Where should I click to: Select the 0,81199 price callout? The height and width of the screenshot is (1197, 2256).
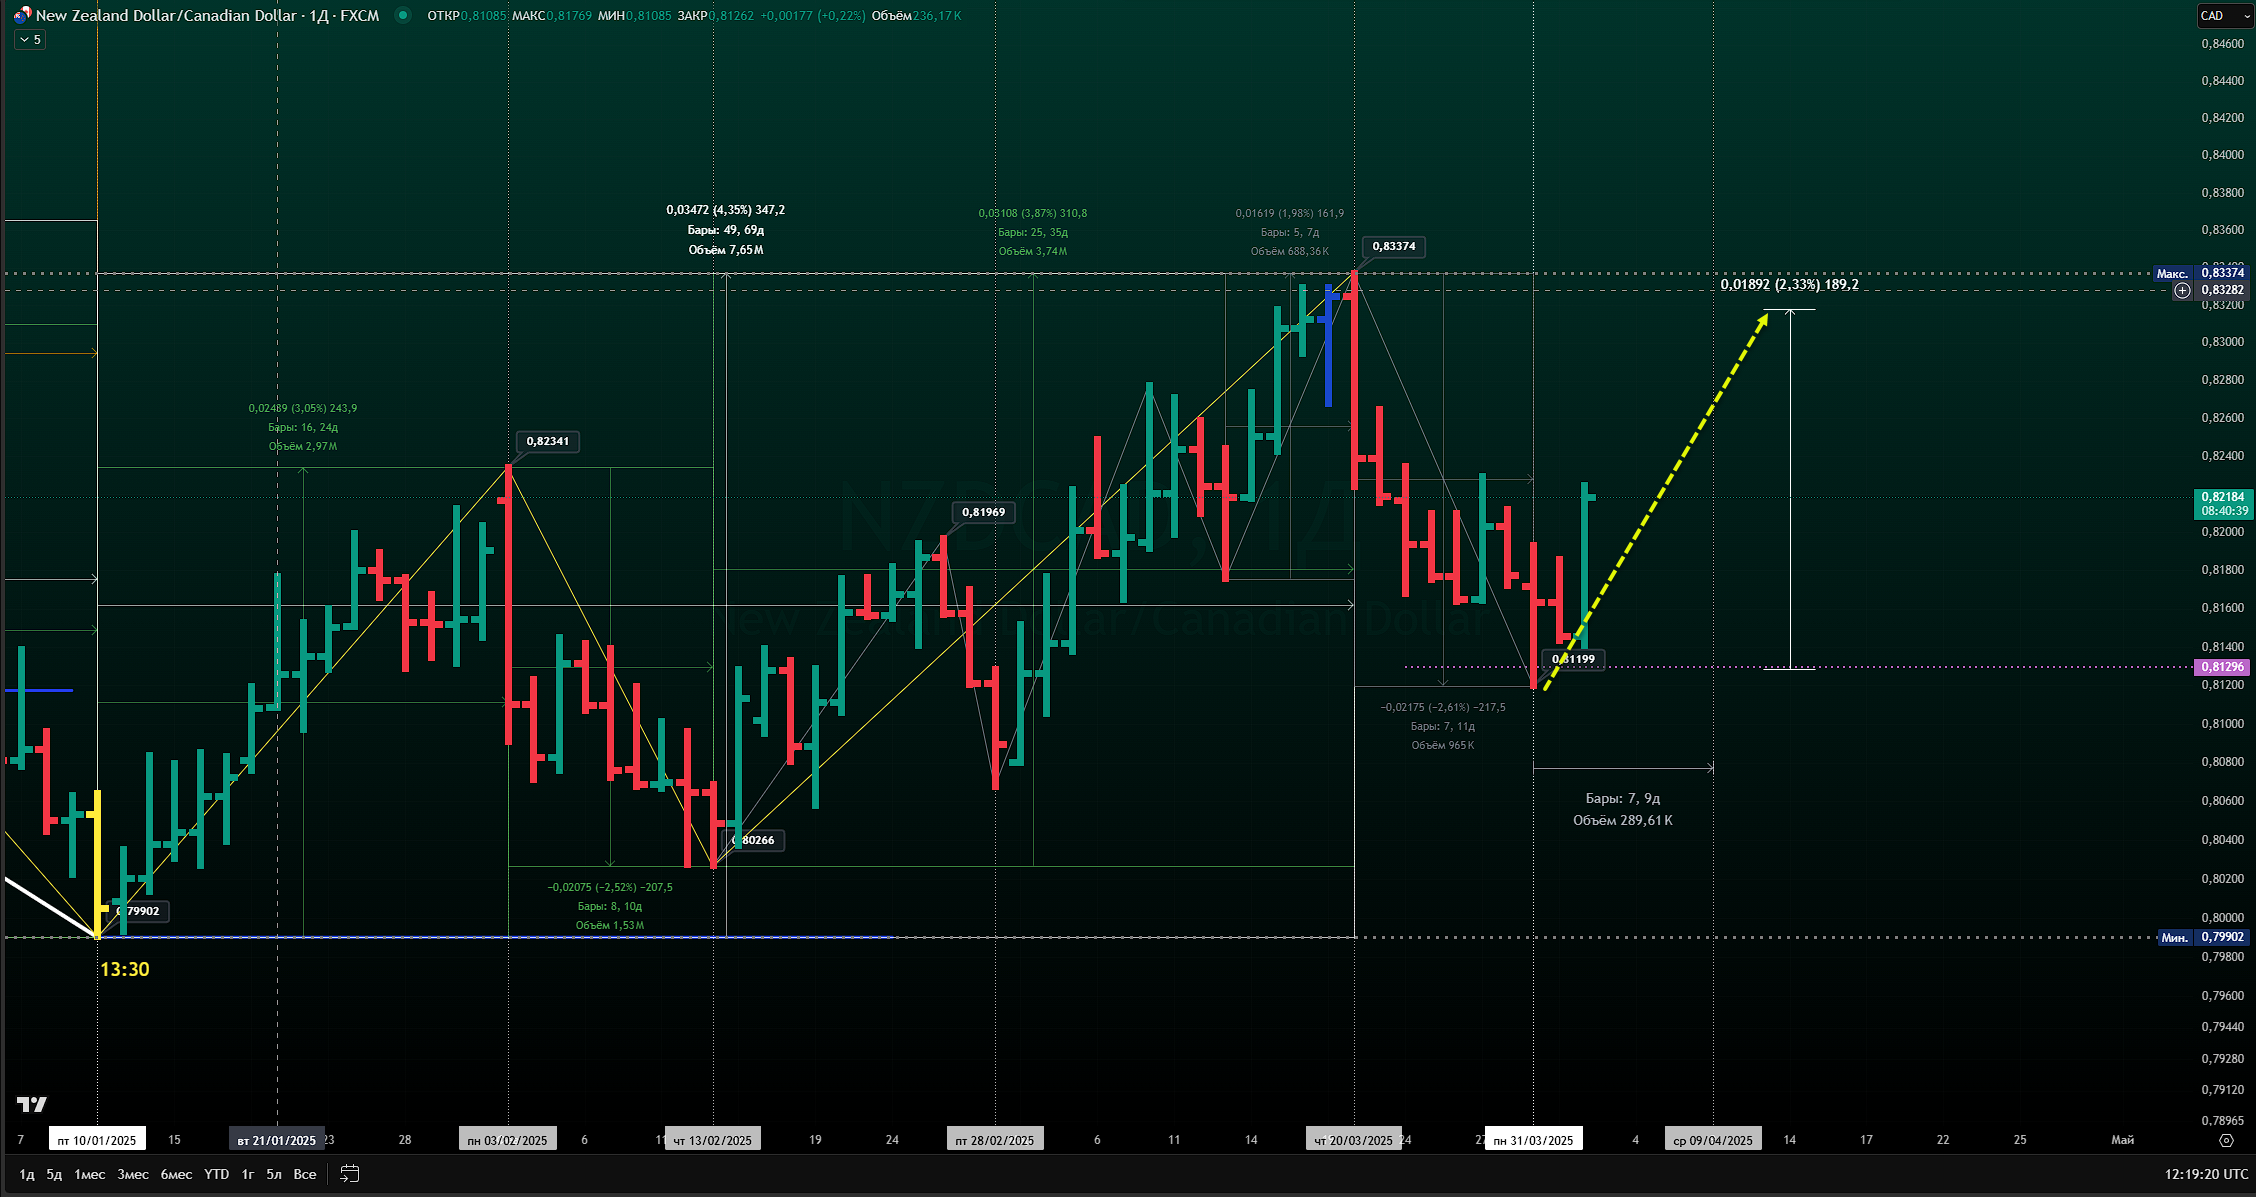click(x=1574, y=659)
